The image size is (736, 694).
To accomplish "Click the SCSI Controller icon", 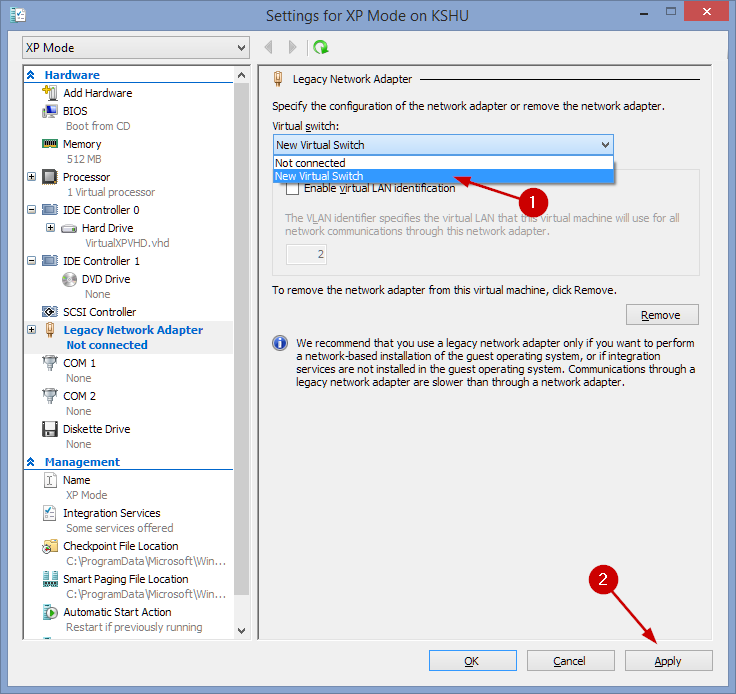I will 50,312.
